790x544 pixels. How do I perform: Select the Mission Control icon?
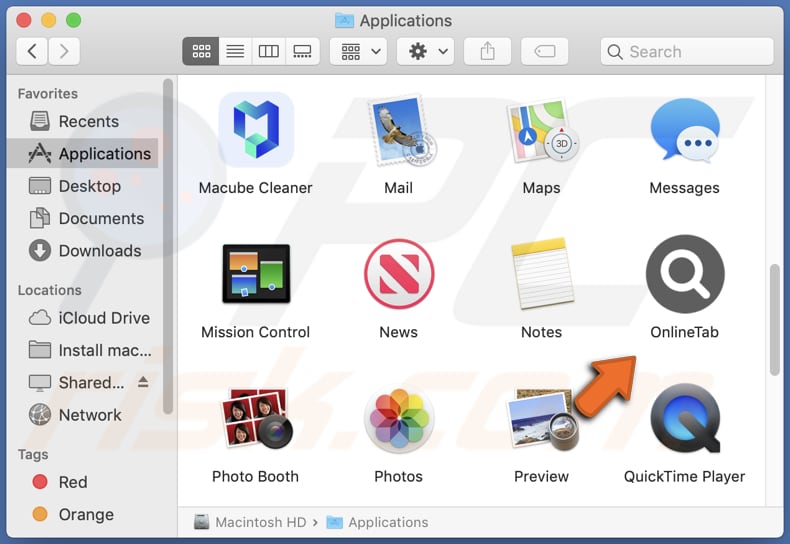point(256,274)
